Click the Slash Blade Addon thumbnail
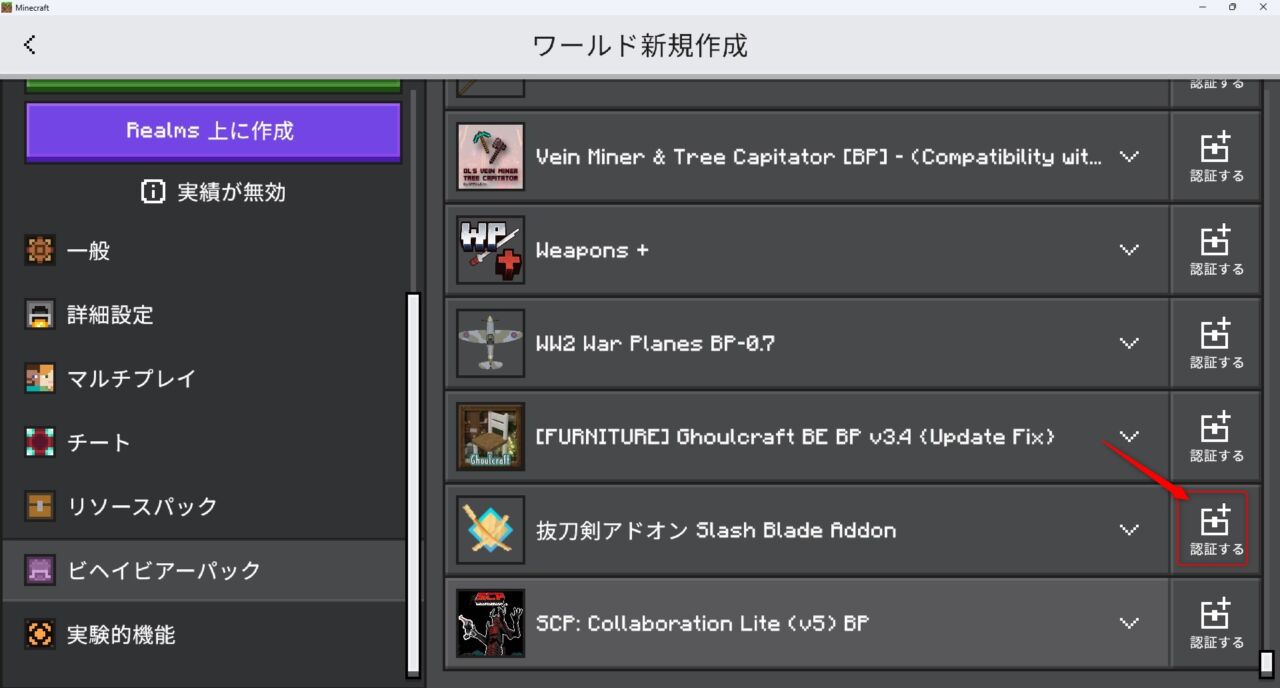Screen dimensions: 1280x688 tap(490, 530)
